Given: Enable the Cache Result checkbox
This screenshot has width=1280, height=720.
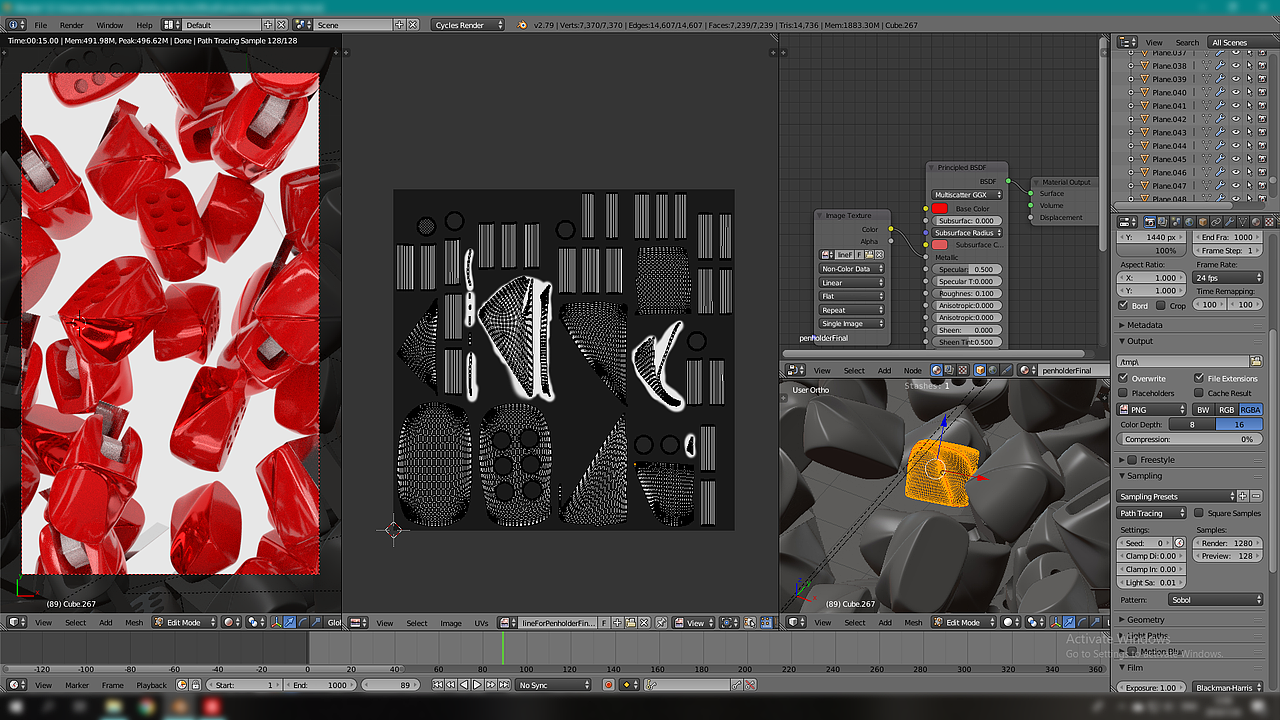Looking at the screenshot, I should pos(1199,393).
